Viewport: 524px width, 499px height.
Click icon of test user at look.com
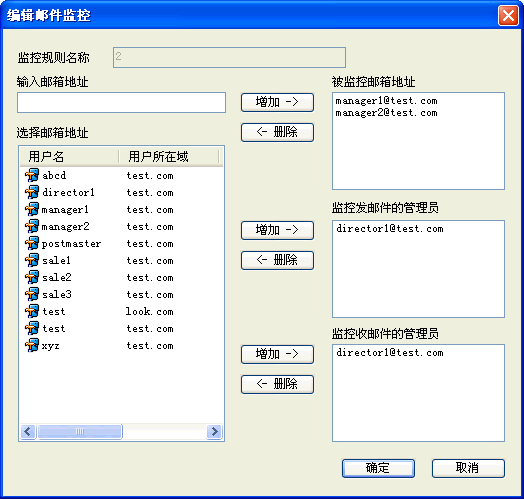point(32,311)
